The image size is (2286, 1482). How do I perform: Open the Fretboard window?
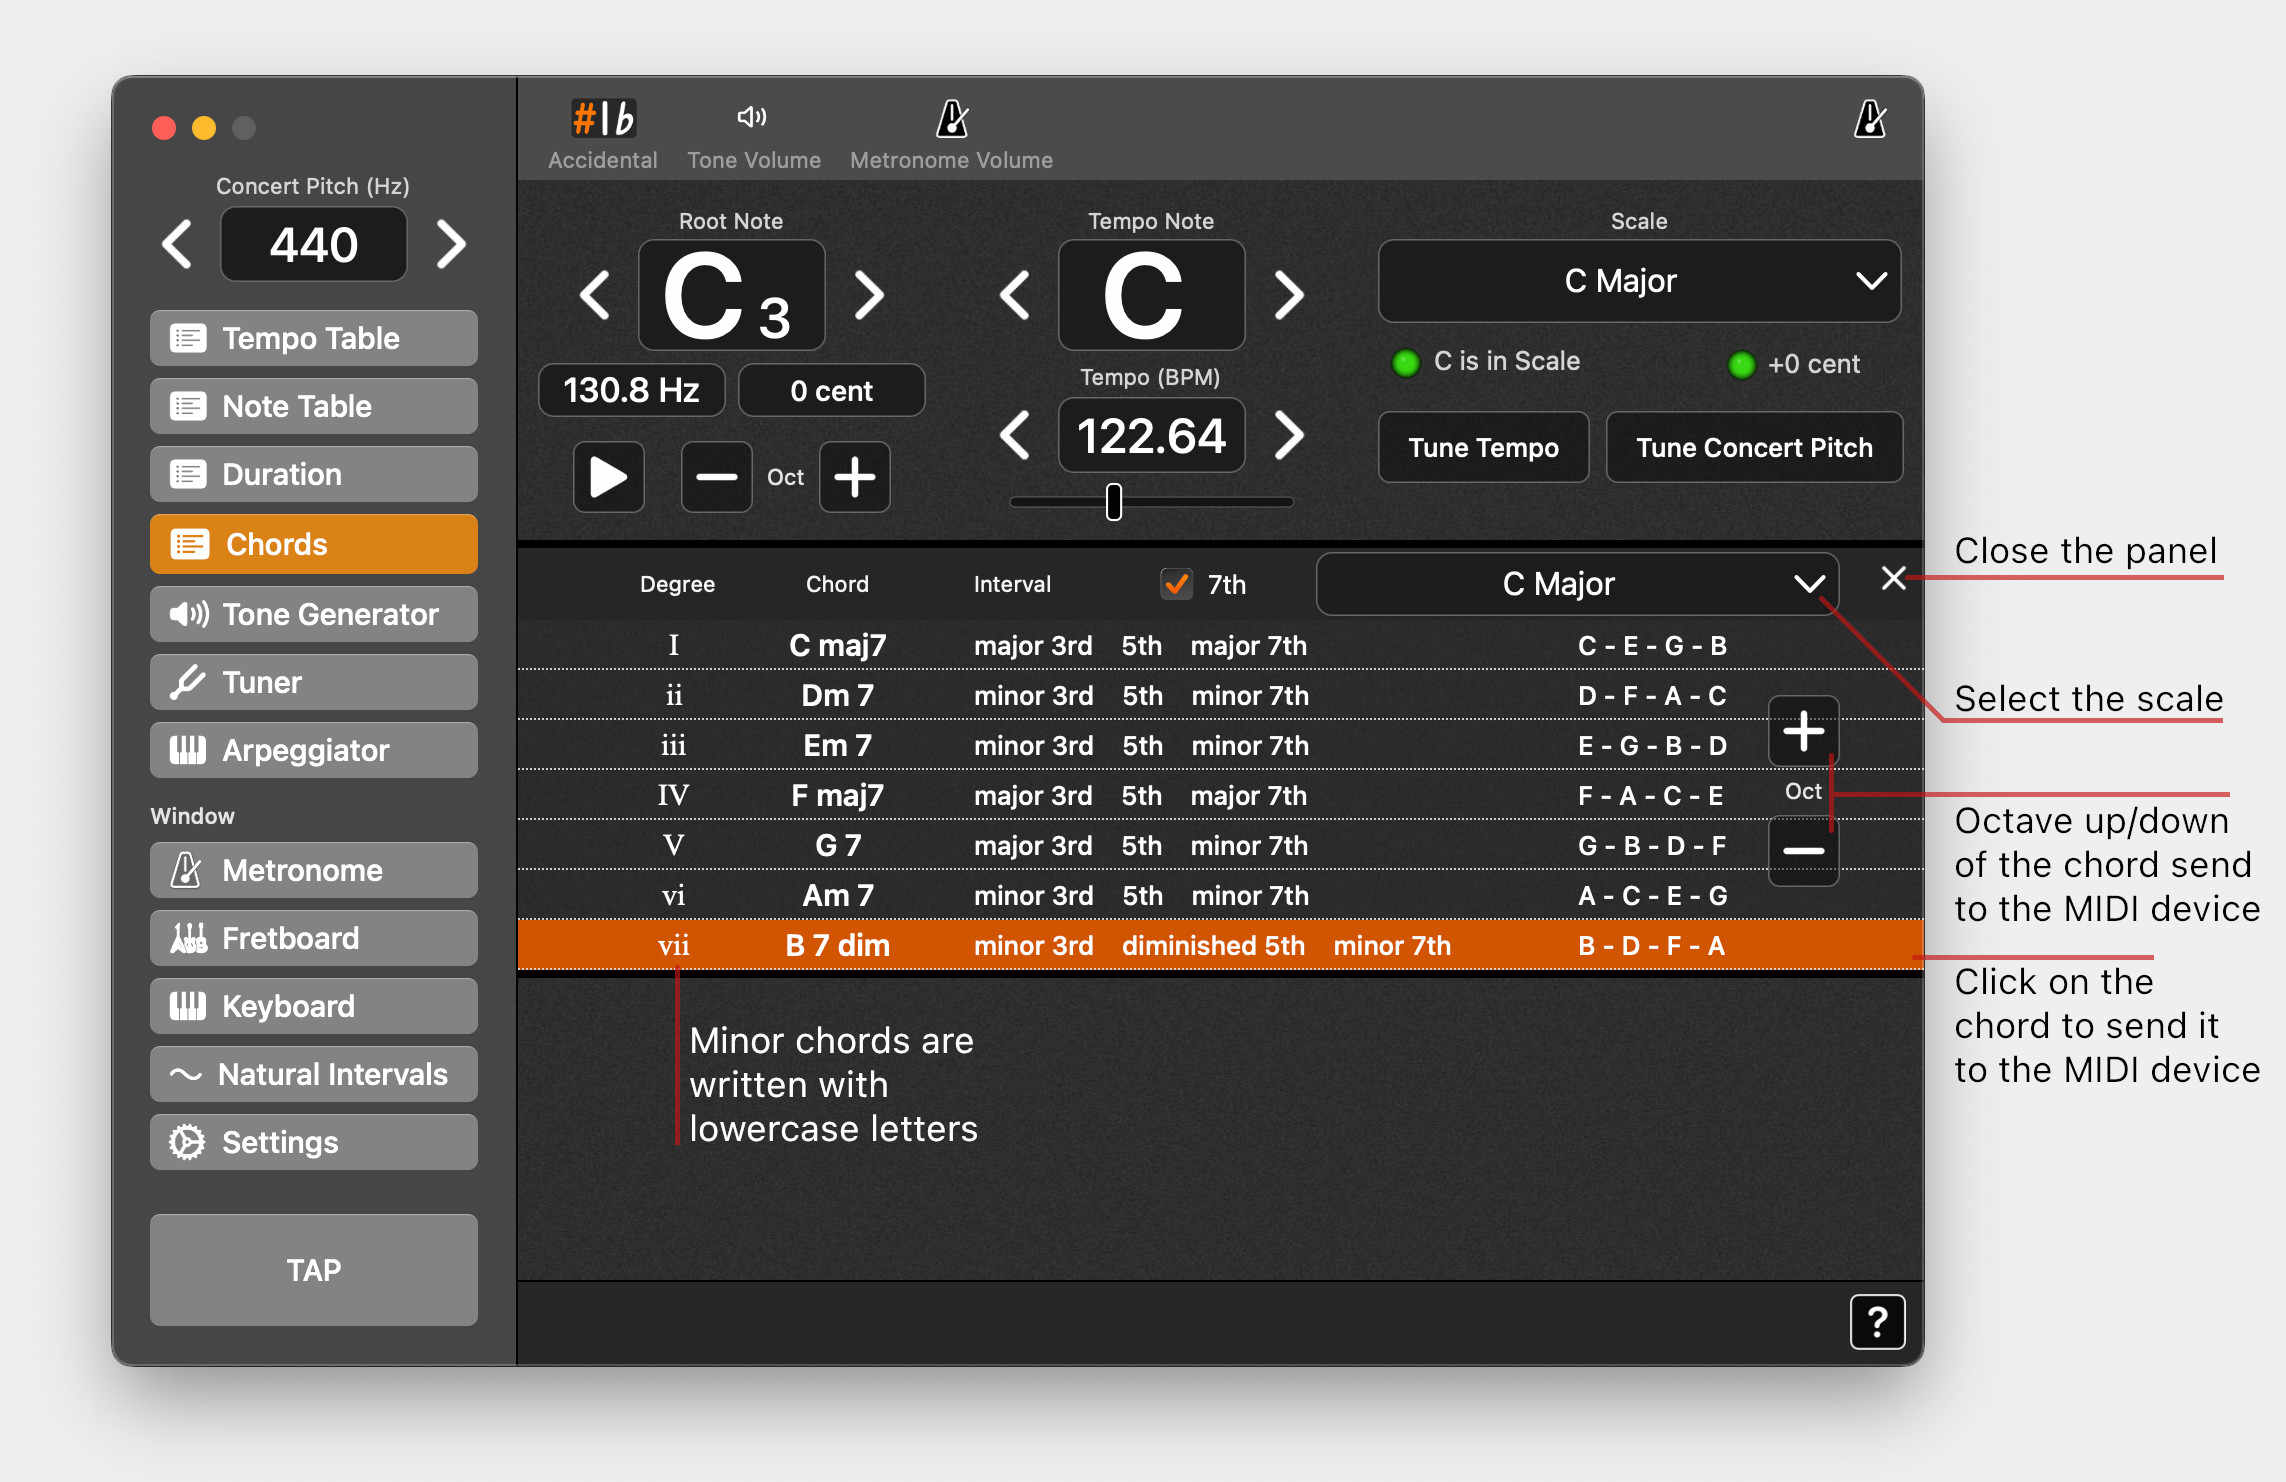(314, 938)
